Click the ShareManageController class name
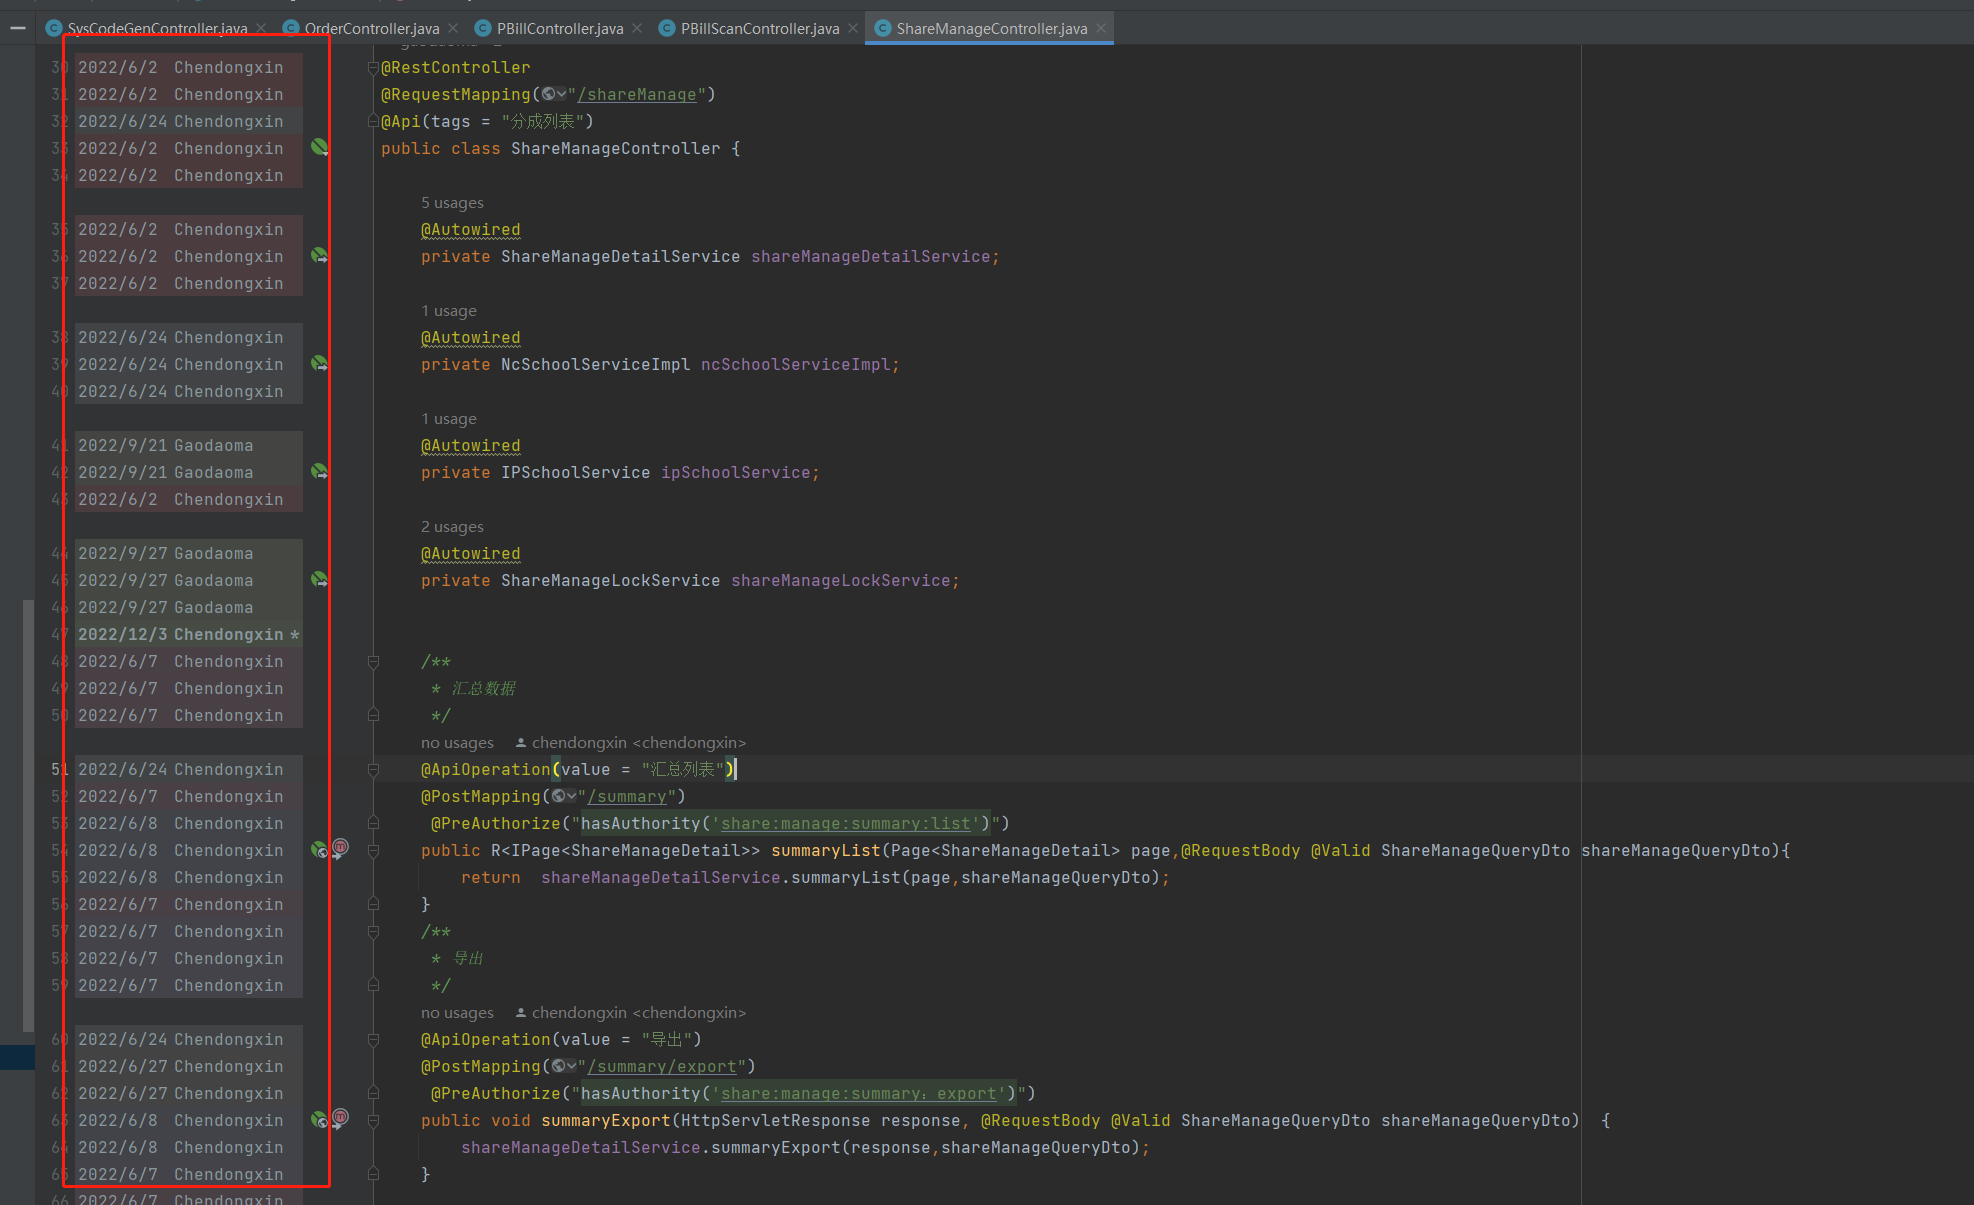1974x1205 pixels. tap(616, 148)
